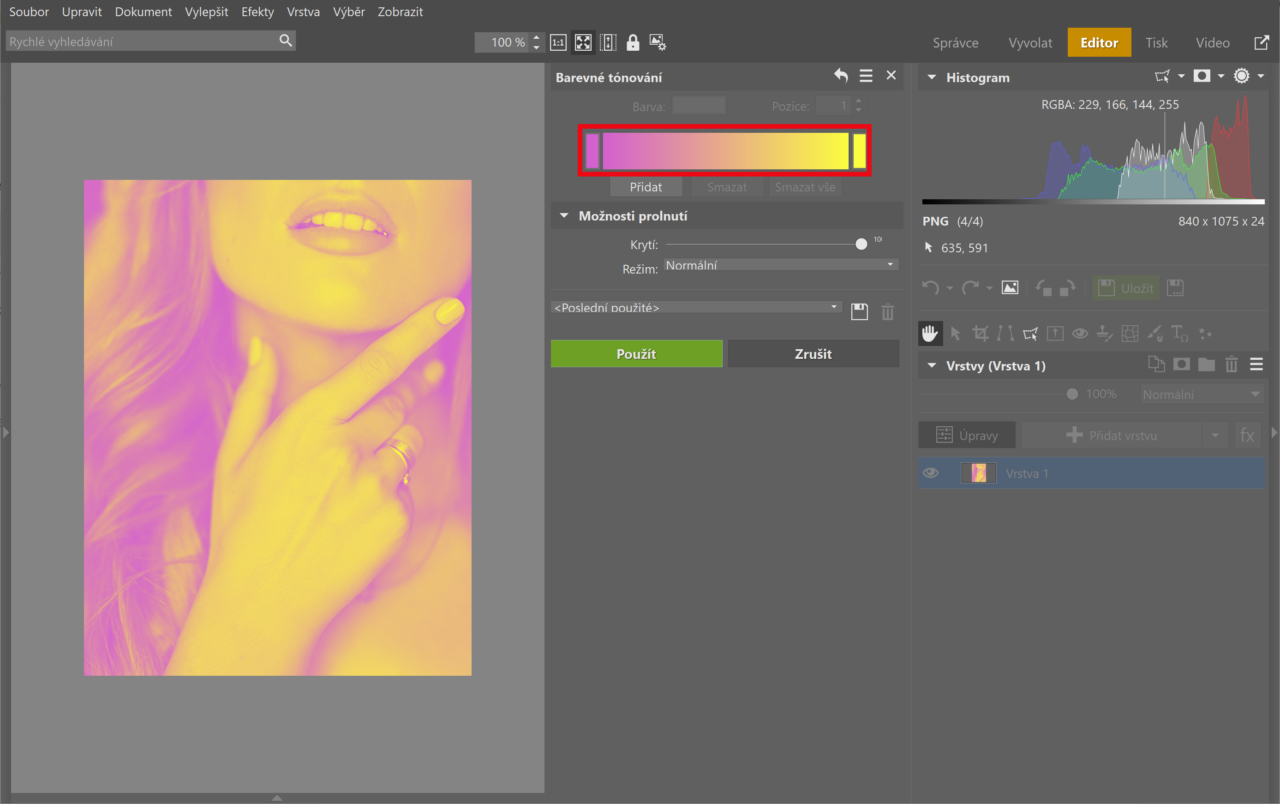Click the Úpravy button
1280x804 pixels.
pyautogui.click(x=967, y=435)
